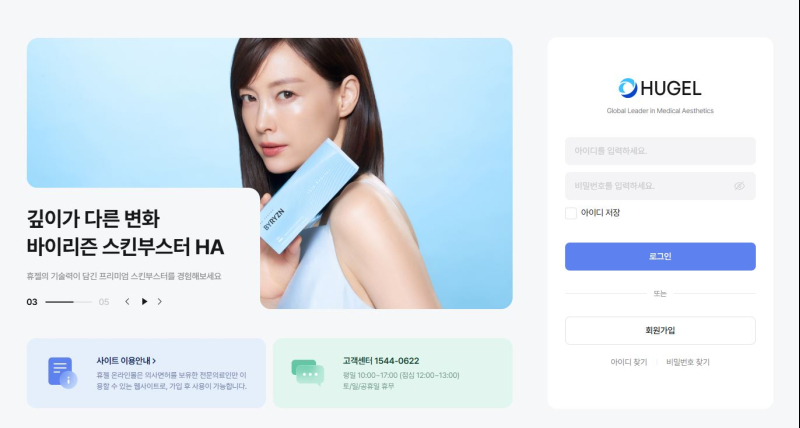Open the 비밀번호 찾기 link
This screenshot has width=800, height=428.
point(688,362)
